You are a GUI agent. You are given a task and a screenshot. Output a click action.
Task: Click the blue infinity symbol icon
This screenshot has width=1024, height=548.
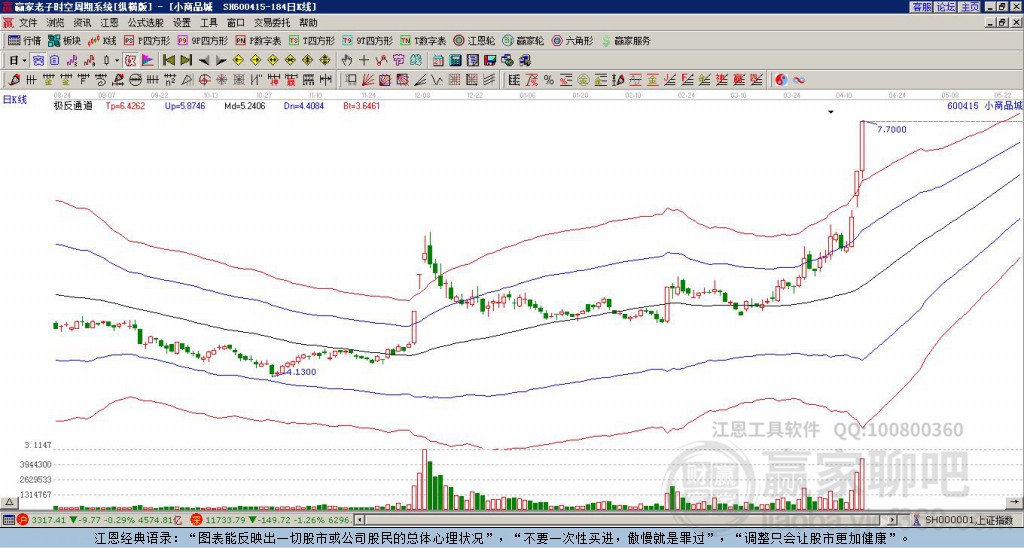point(799,80)
